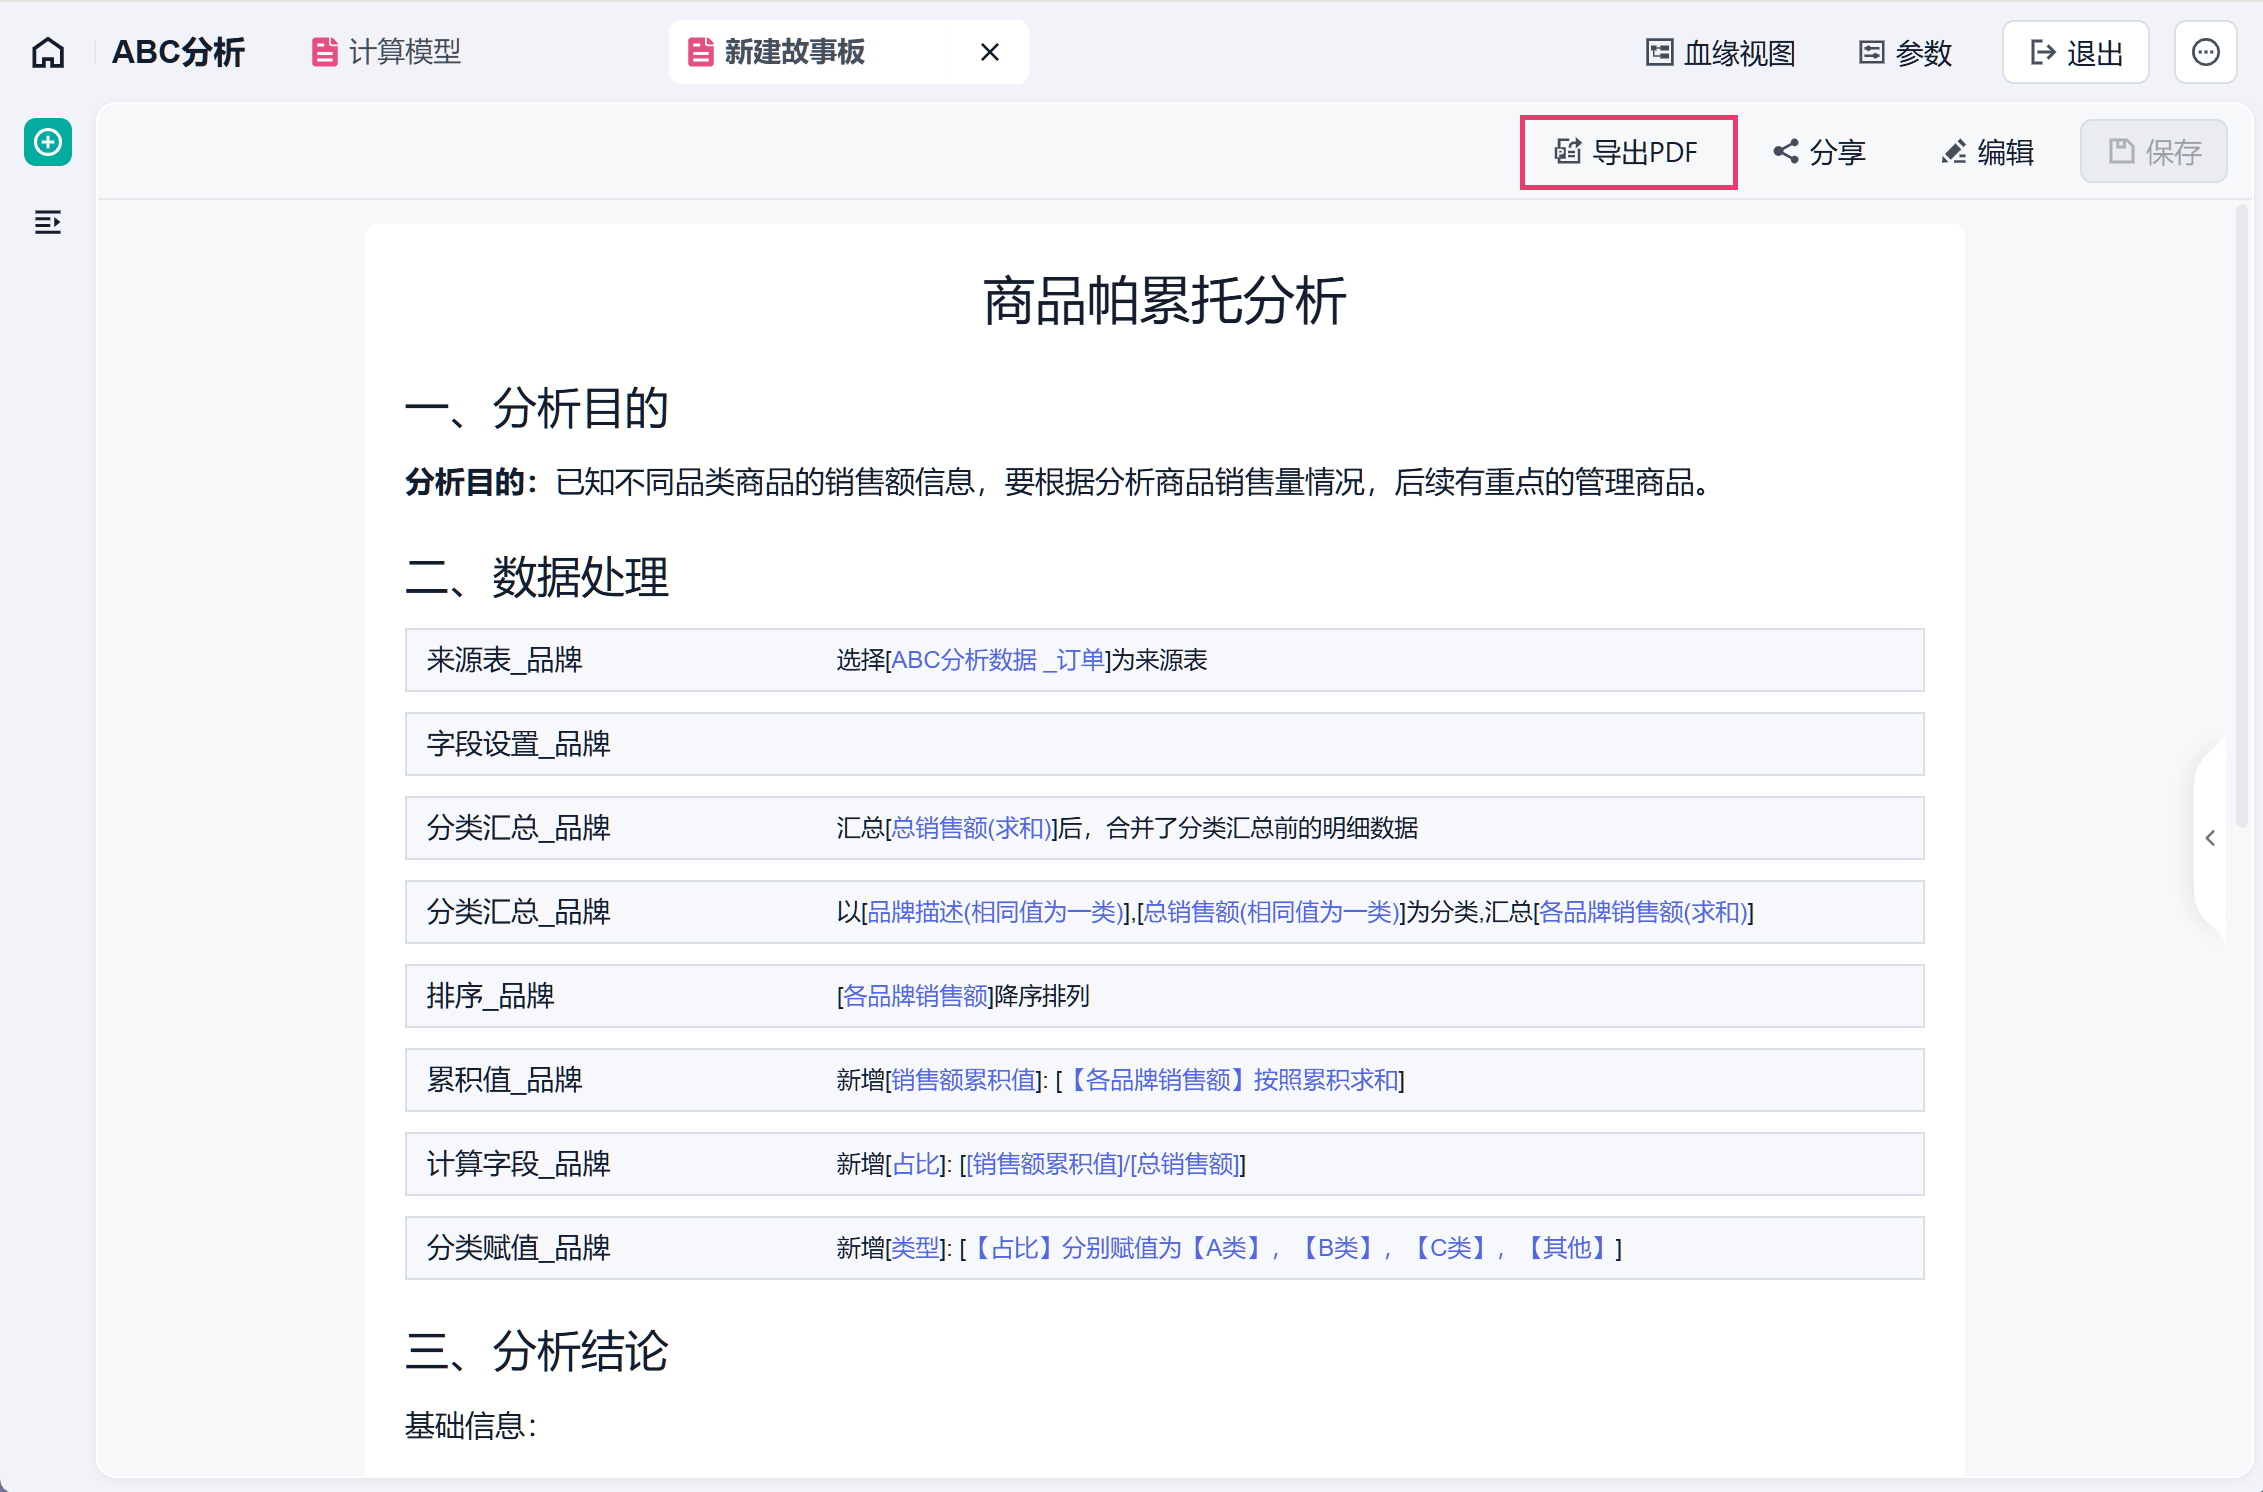Image resolution: width=2263 pixels, height=1492 pixels.
Task: Click the vertical scrollbar on right
Action: [2242, 515]
